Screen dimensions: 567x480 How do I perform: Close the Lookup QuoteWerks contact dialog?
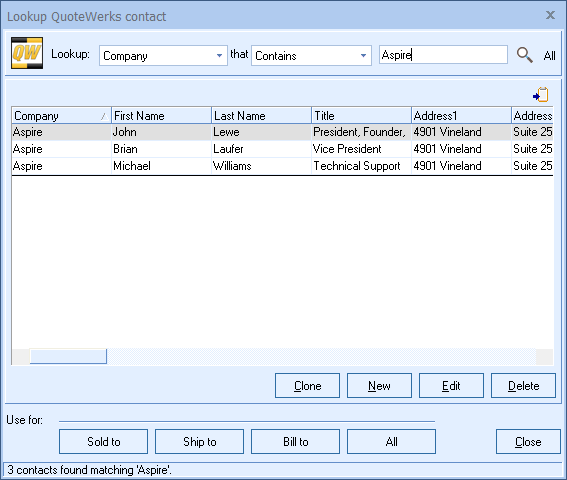tap(550, 15)
